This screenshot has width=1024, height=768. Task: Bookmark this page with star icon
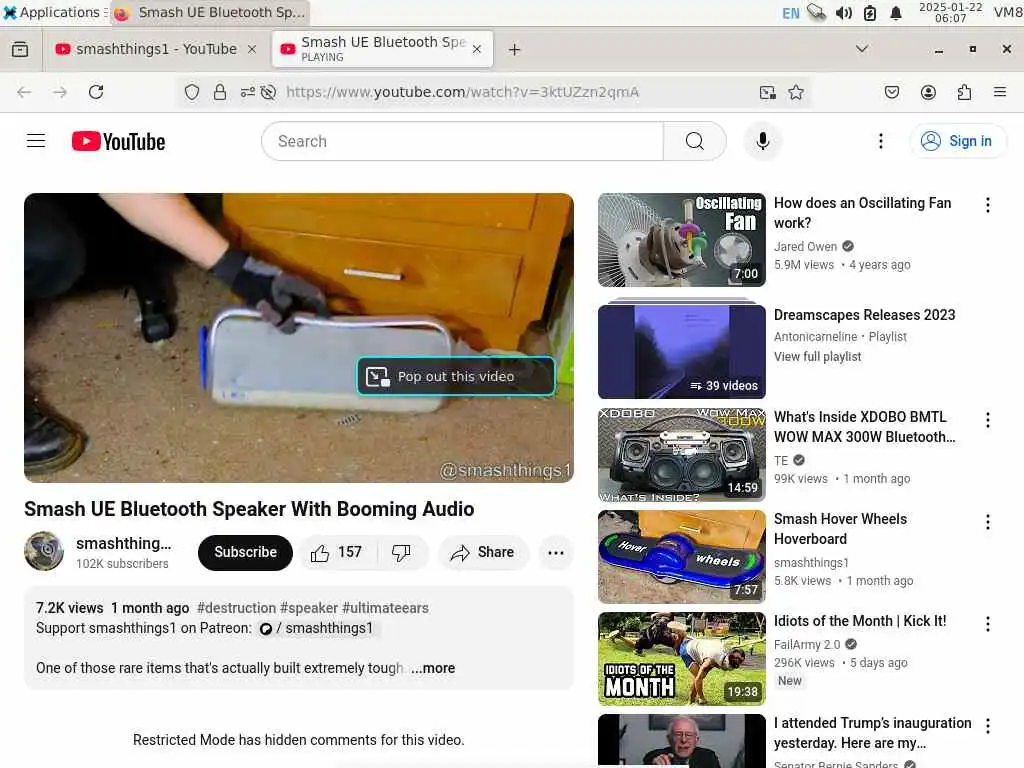pyautogui.click(x=795, y=92)
